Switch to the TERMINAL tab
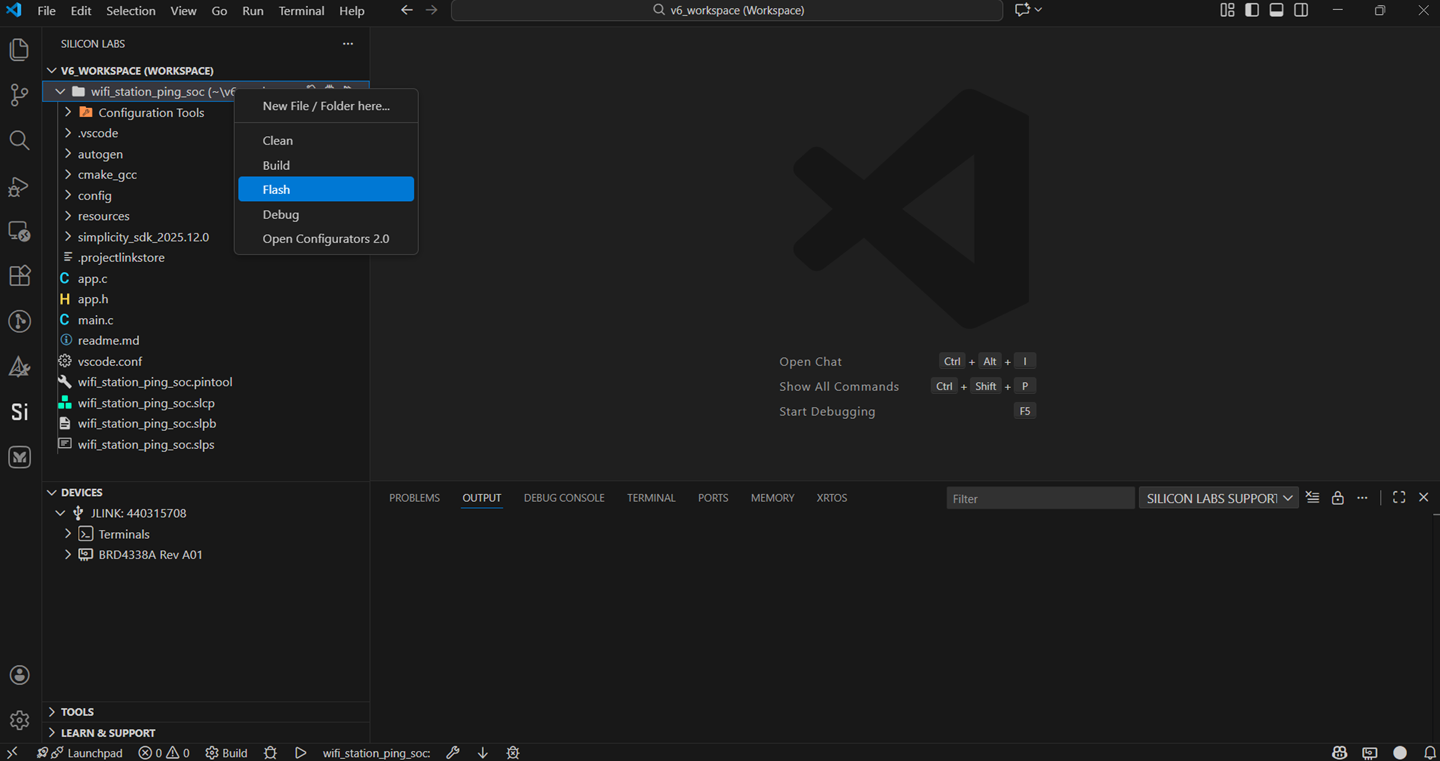The width and height of the screenshot is (1440, 761). 650,497
